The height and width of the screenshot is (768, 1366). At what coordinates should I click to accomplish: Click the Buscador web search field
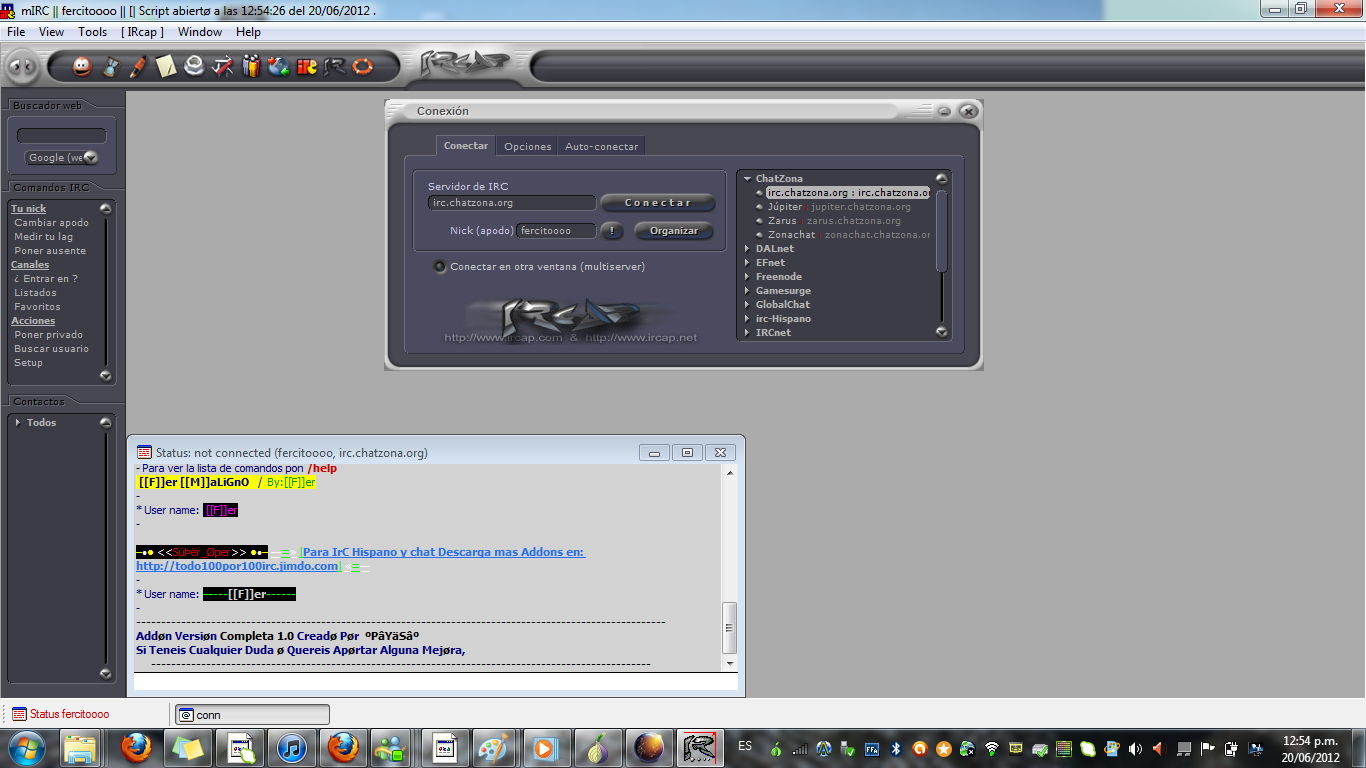pos(61,135)
